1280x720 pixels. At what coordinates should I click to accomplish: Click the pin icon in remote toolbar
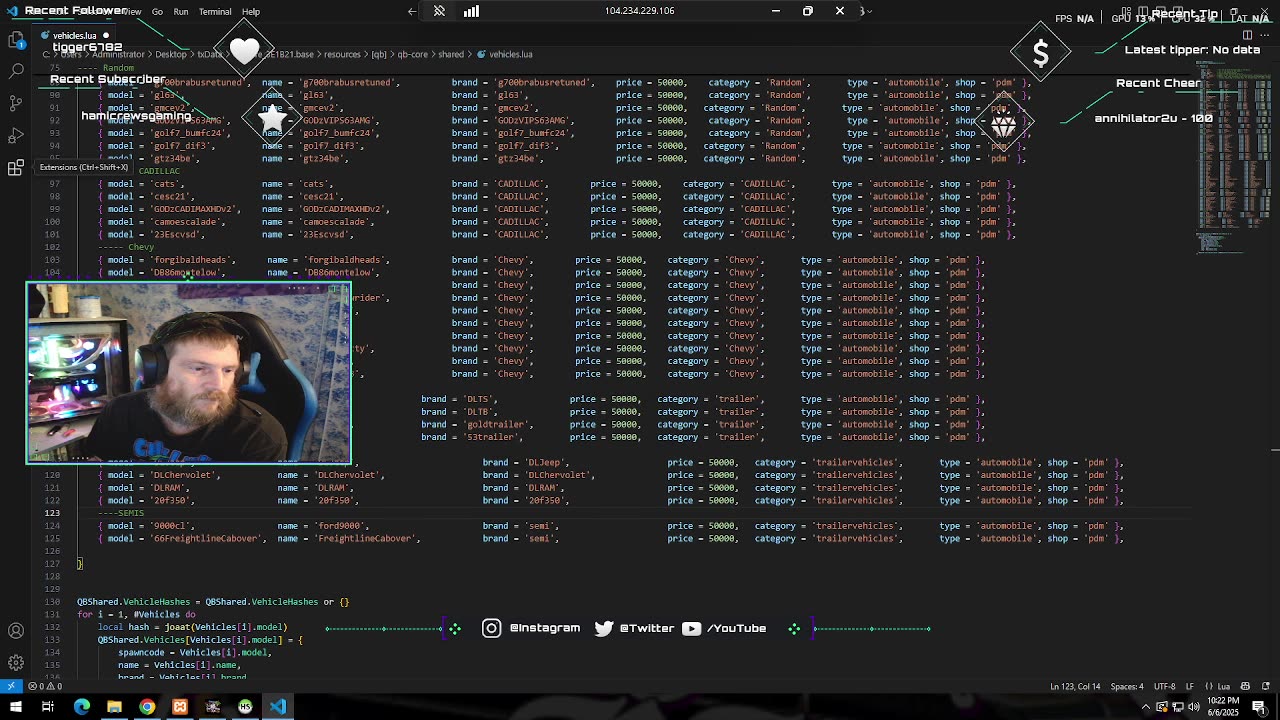439,11
